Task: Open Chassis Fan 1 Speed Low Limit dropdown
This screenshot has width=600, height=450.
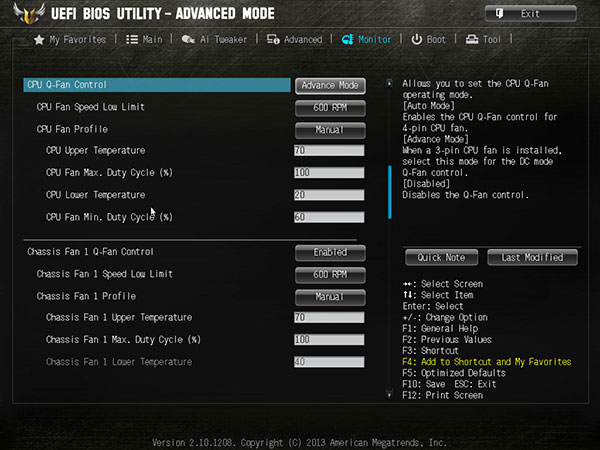Action: pyautogui.click(x=330, y=275)
